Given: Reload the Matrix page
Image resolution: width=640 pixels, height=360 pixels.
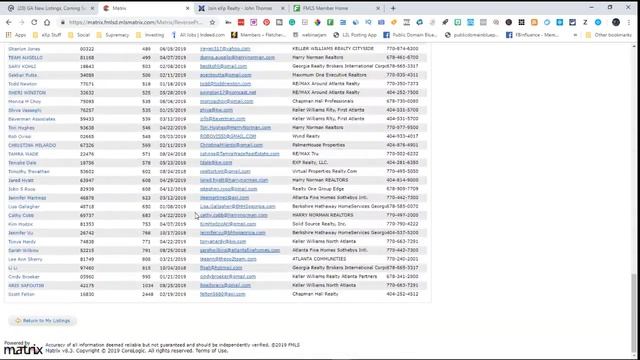Looking at the screenshot, I should pos(34,22).
